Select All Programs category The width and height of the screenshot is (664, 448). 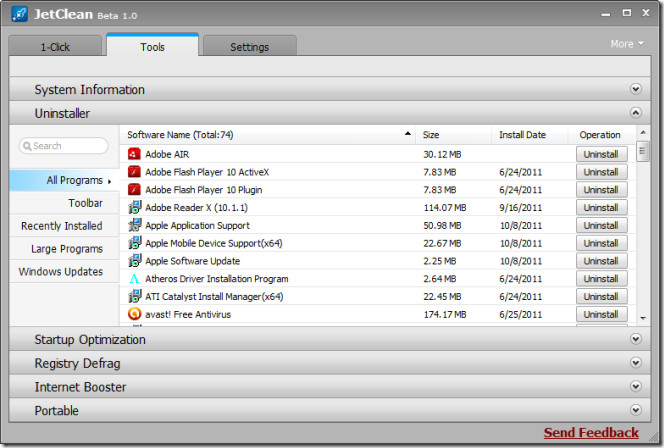[64, 180]
